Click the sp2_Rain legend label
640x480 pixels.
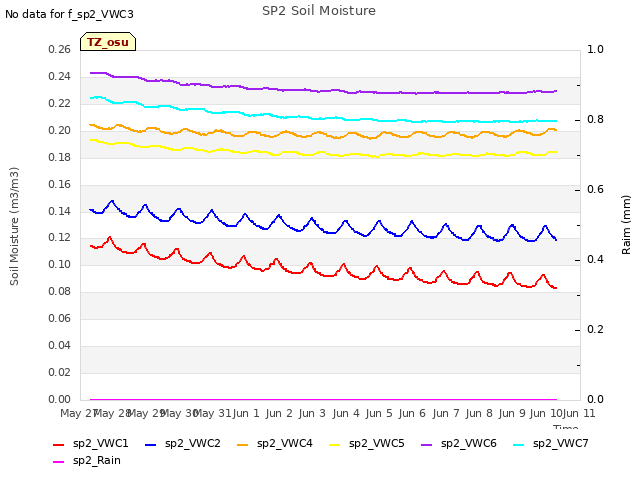coord(97,460)
